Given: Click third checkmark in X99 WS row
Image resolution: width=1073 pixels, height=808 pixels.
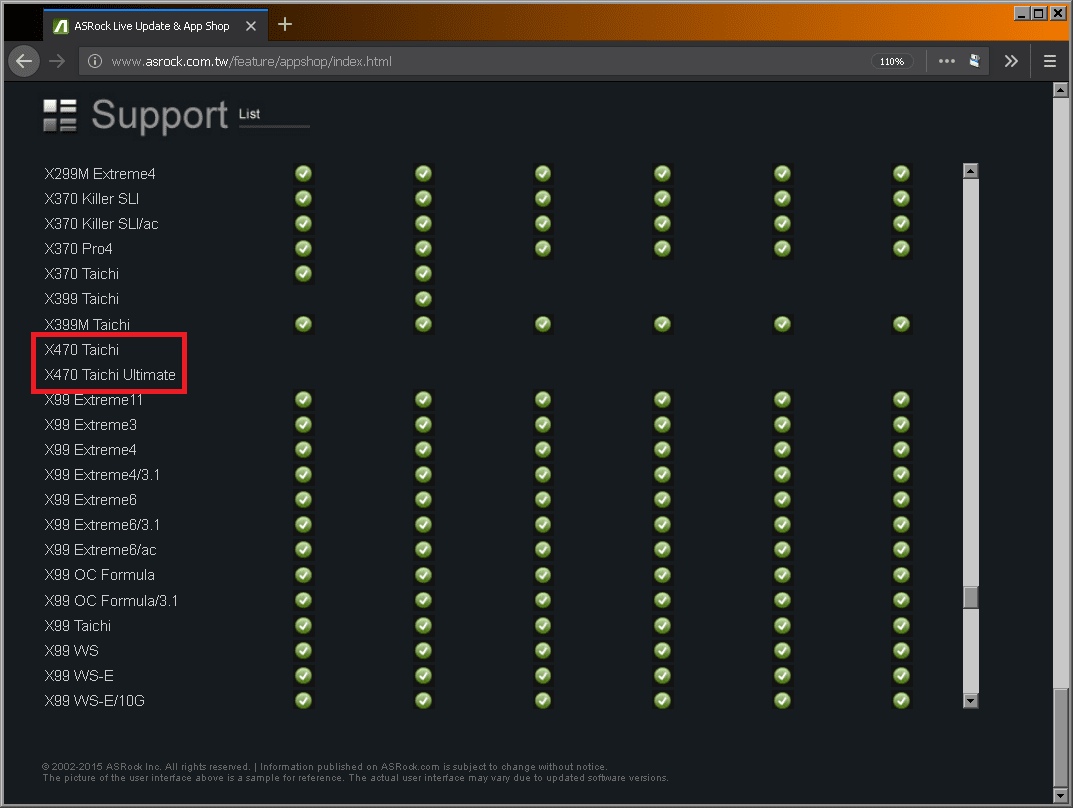Looking at the screenshot, I should pyautogui.click(x=543, y=651).
